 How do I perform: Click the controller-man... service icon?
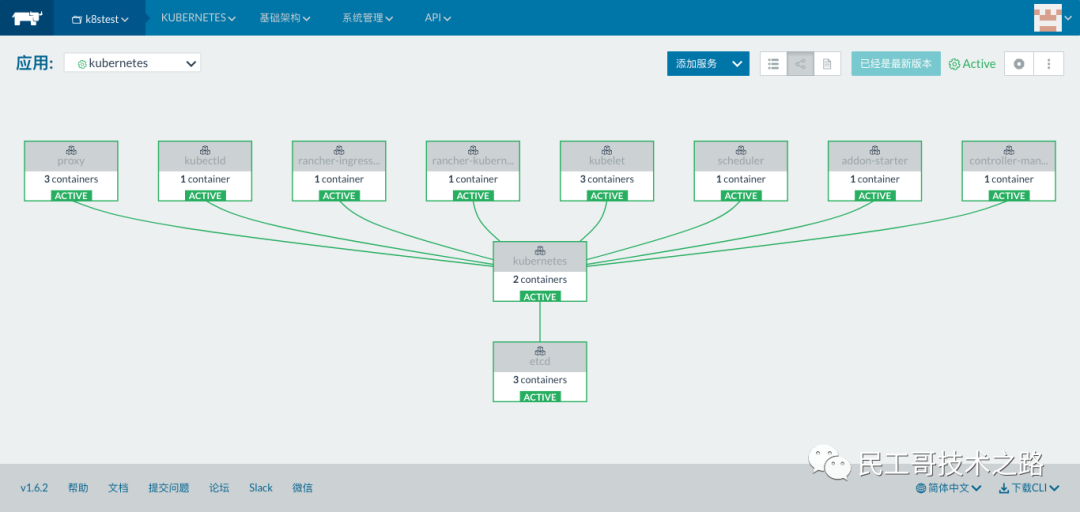(1008, 150)
